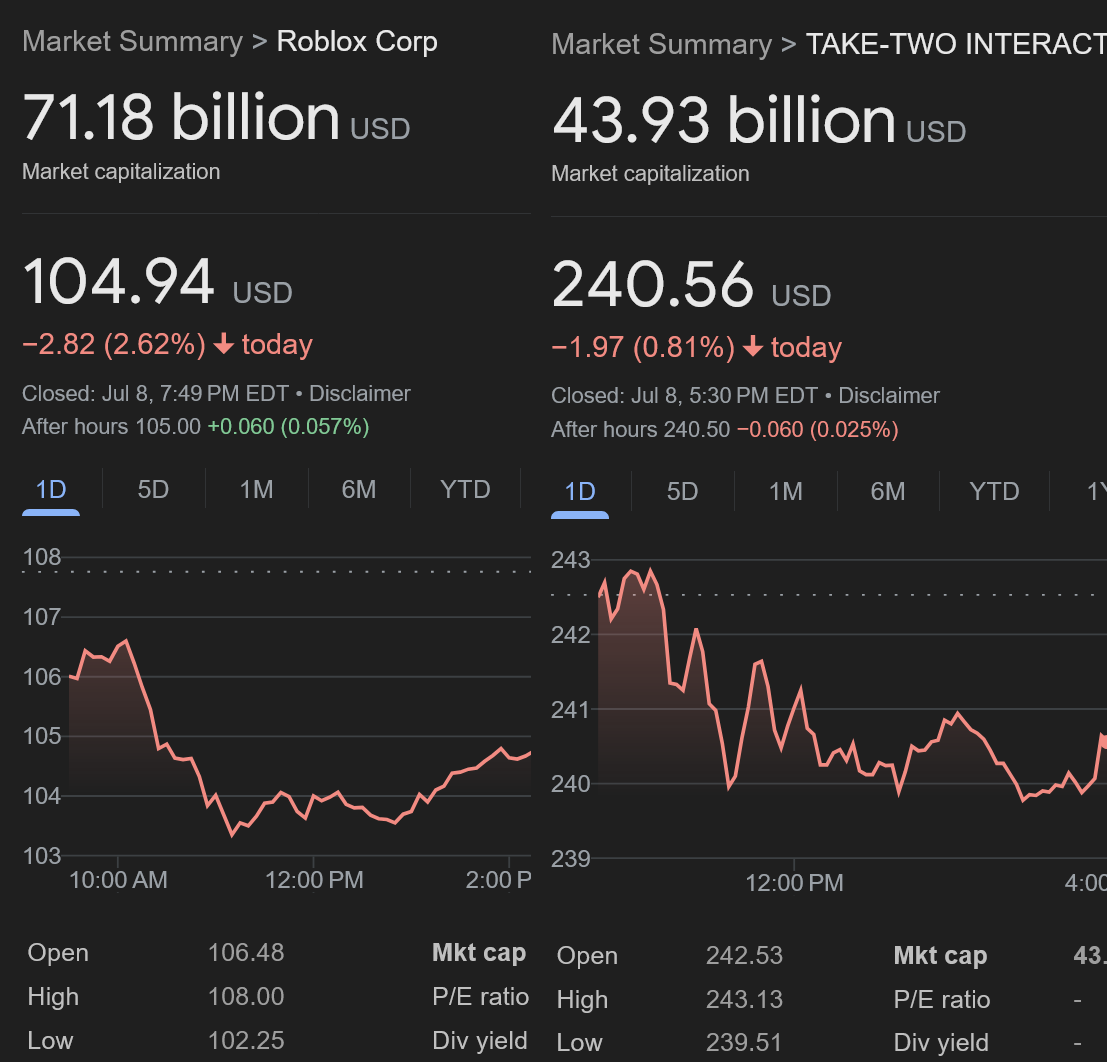Switch Roblox chart to 6M range

(359, 489)
